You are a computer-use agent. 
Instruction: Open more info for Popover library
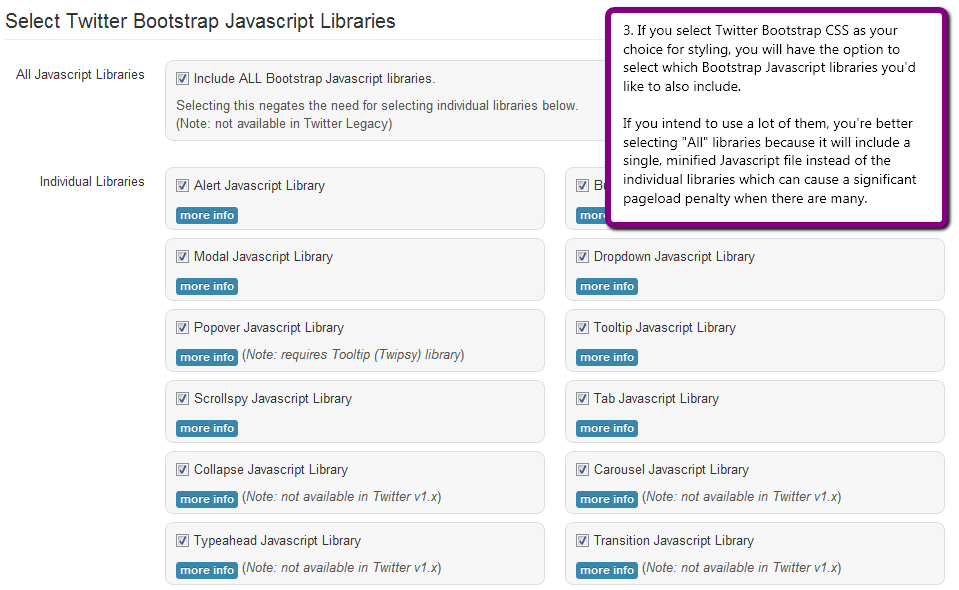[x=207, y=357]
